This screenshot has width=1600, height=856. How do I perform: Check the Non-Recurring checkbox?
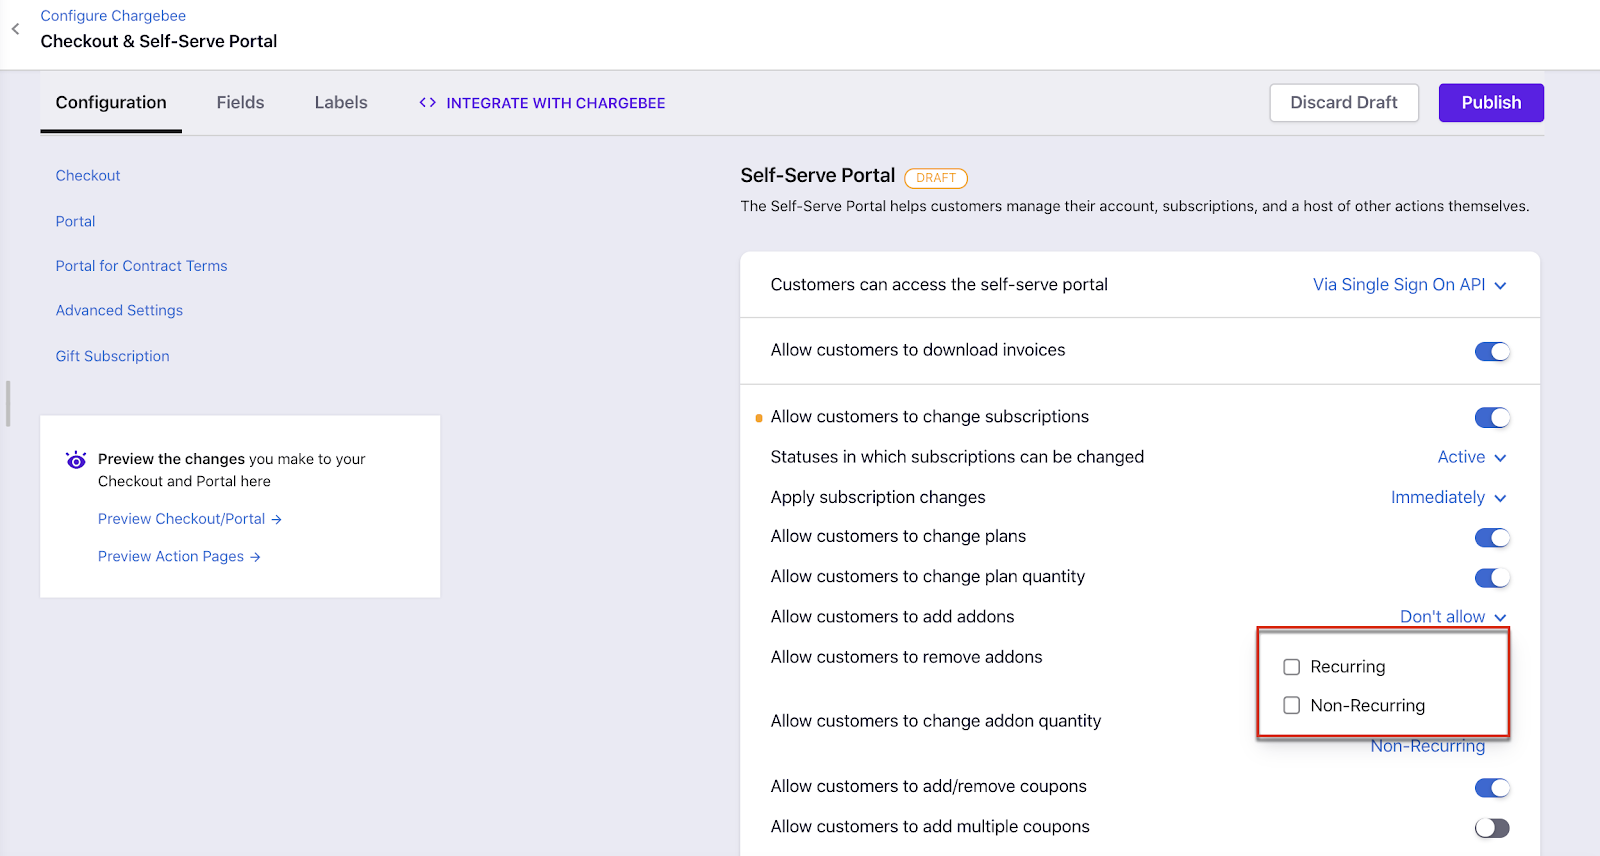pyautogui.click(x=1292, y=706)
